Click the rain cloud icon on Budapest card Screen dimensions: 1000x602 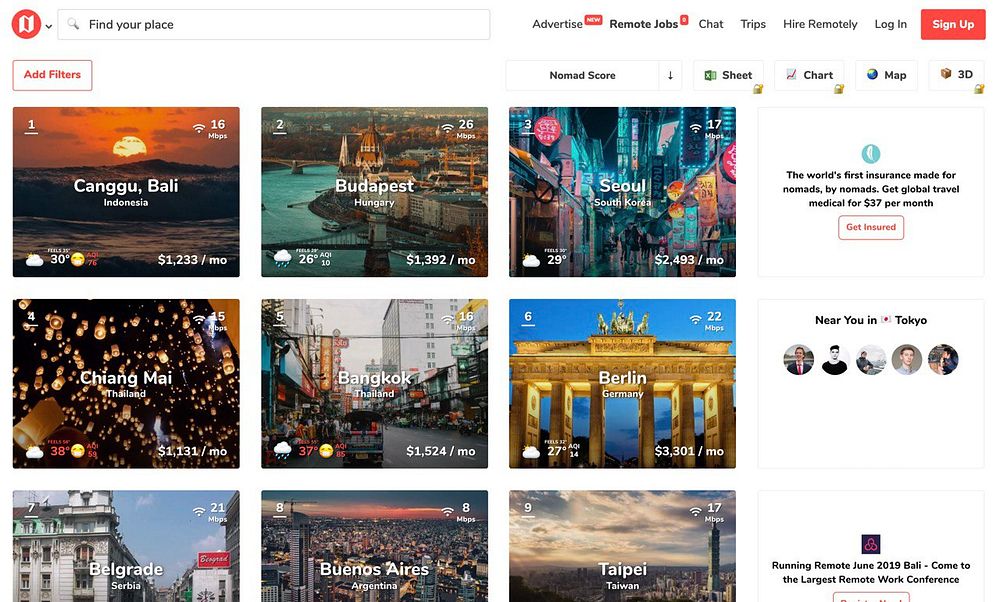coord(283,258)
